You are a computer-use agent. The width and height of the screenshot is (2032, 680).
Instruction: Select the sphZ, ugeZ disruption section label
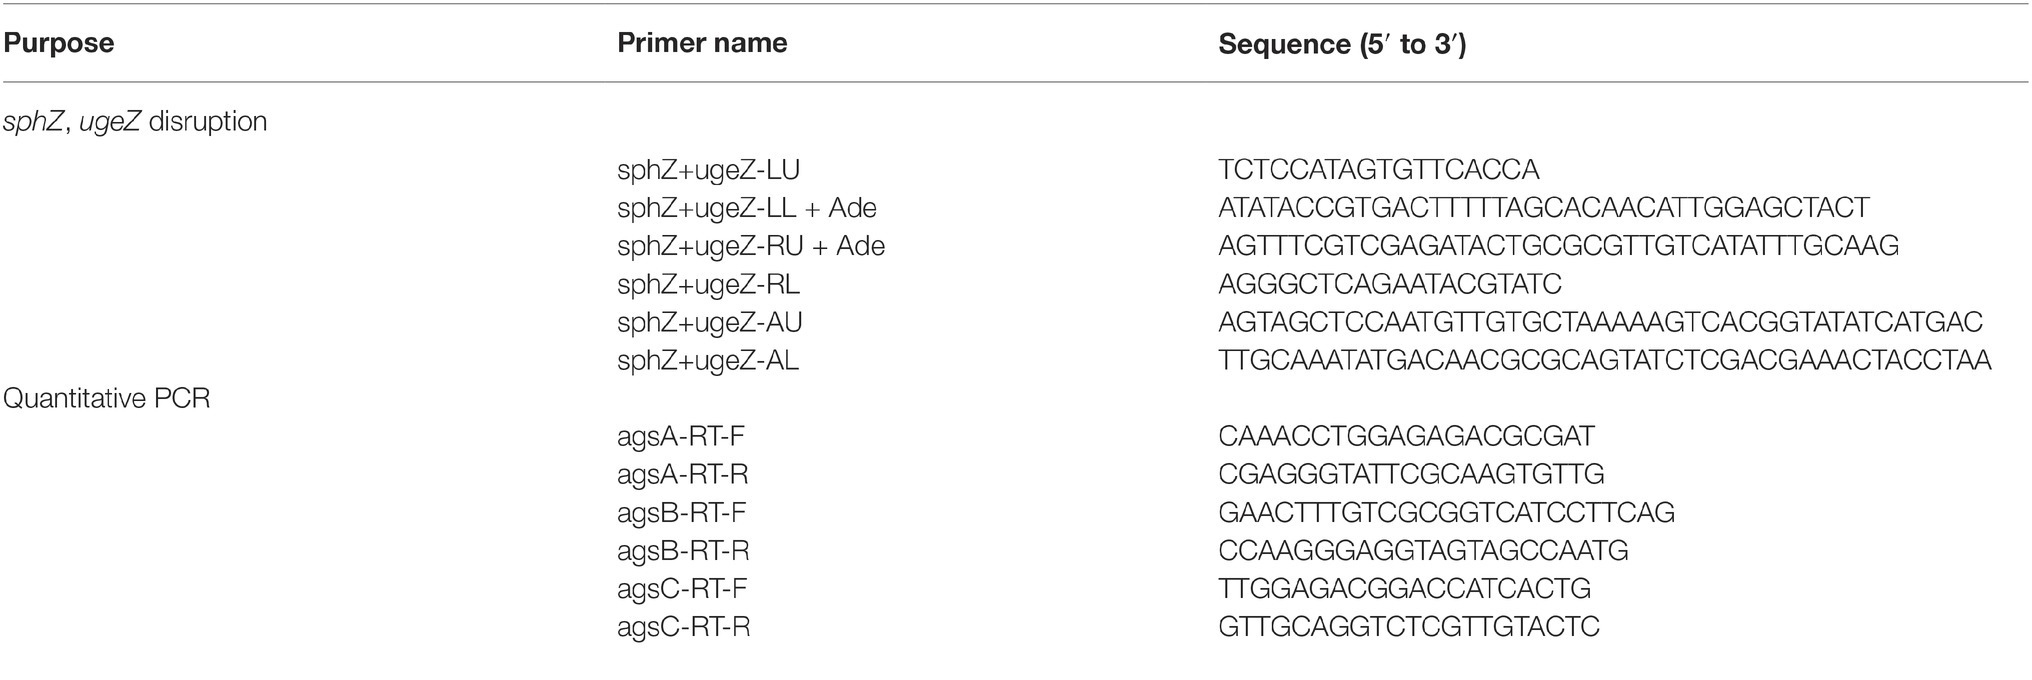[x=135, y=122]
